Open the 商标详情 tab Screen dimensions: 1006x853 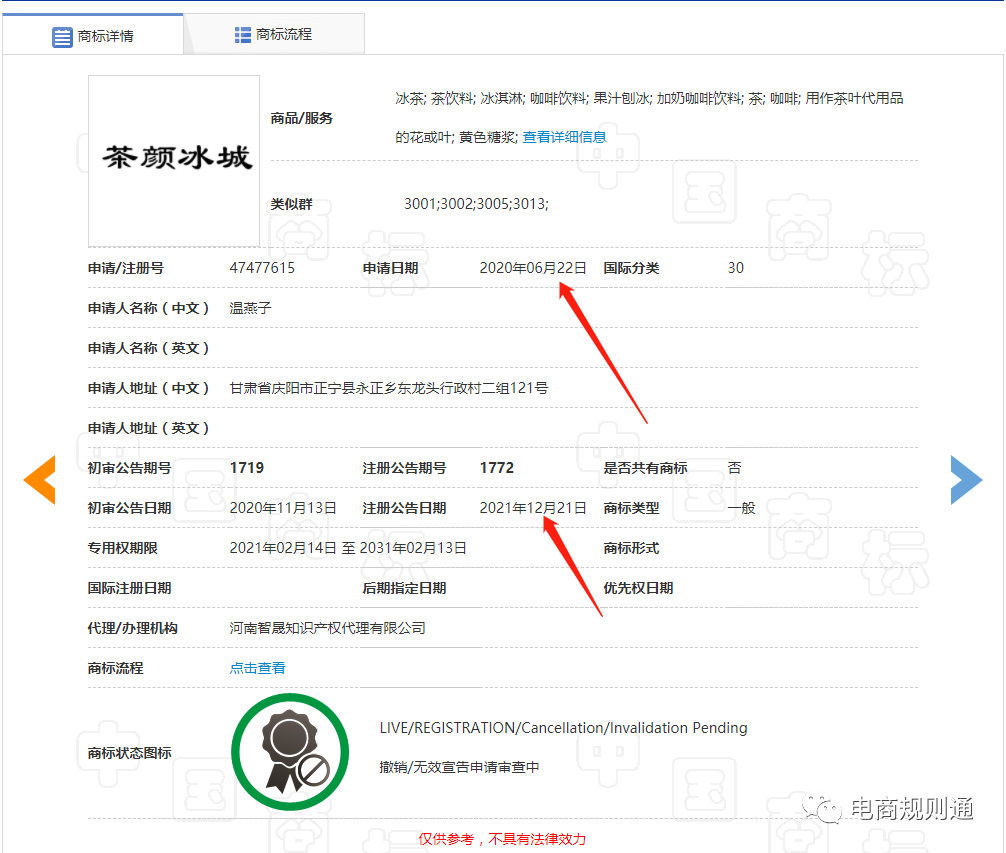pyautogui.click(x=93, y=35)
